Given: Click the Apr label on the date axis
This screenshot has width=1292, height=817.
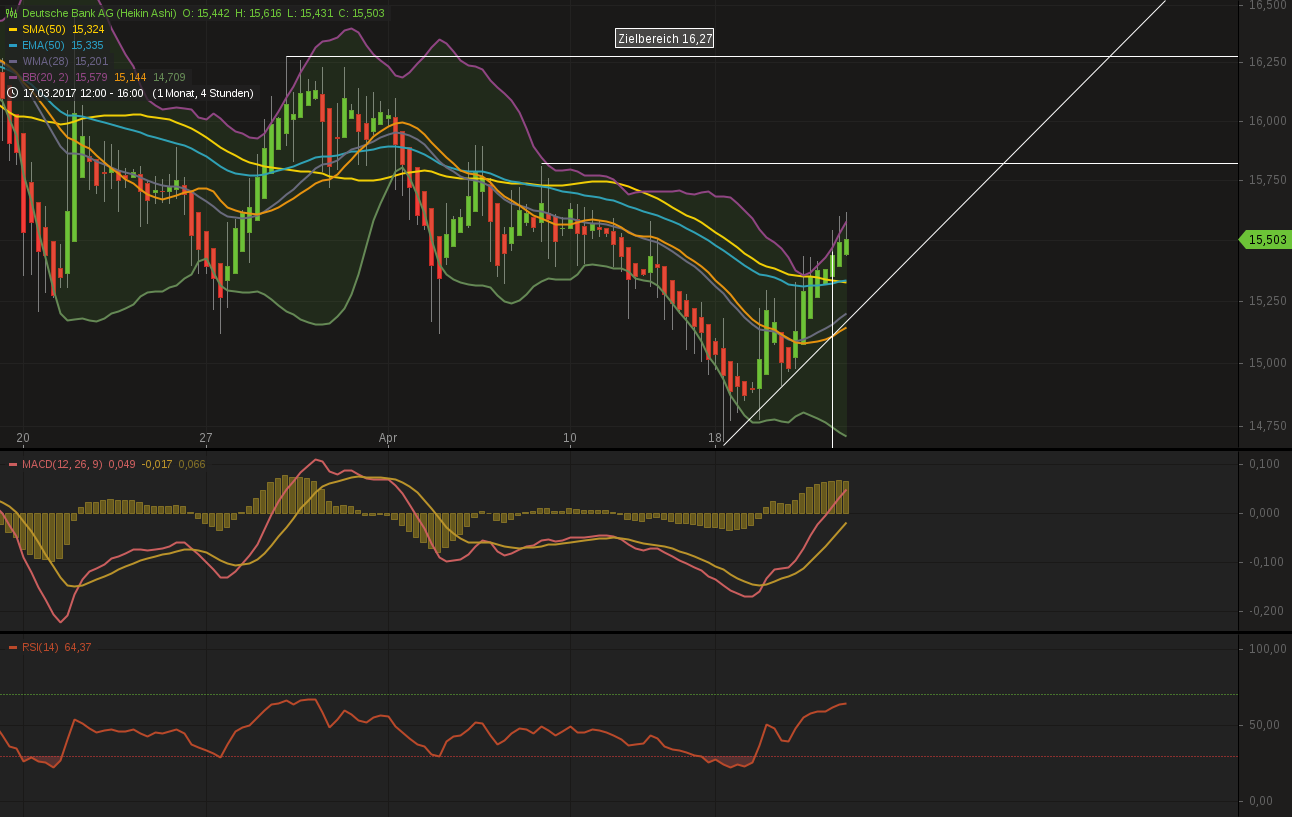Looking at the screenshot, I should [x=388, y=438].
